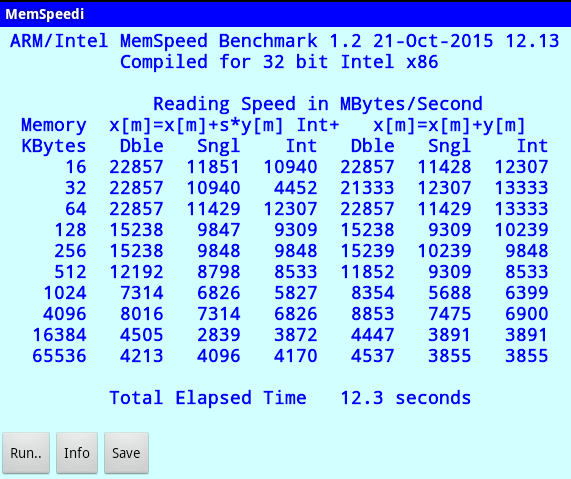Viewport: 571px width, 479px height.
Task: Click the 'x[m]=x[m]+y[m]' column group header
Action: pyautogui.click(x=449, y=126)
